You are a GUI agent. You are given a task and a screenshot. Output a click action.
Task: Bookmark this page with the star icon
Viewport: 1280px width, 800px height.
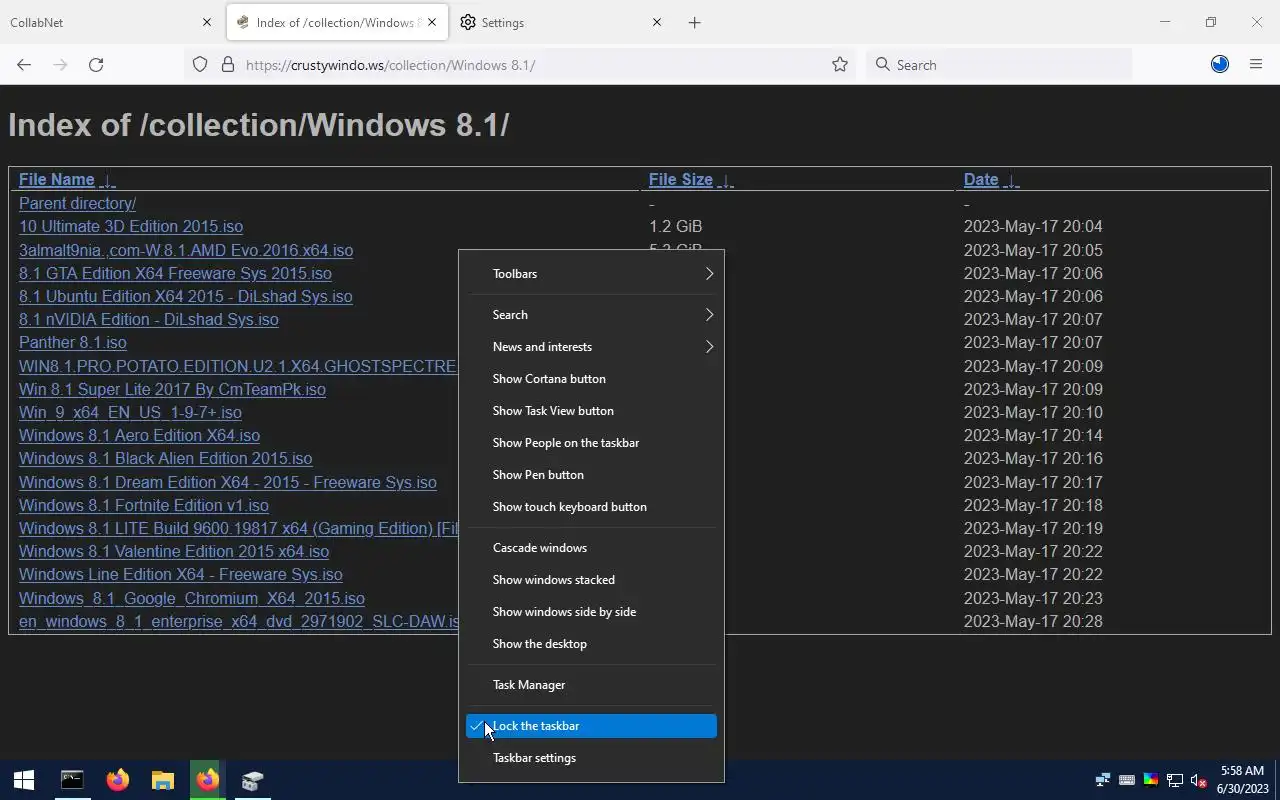pos(840,64)
